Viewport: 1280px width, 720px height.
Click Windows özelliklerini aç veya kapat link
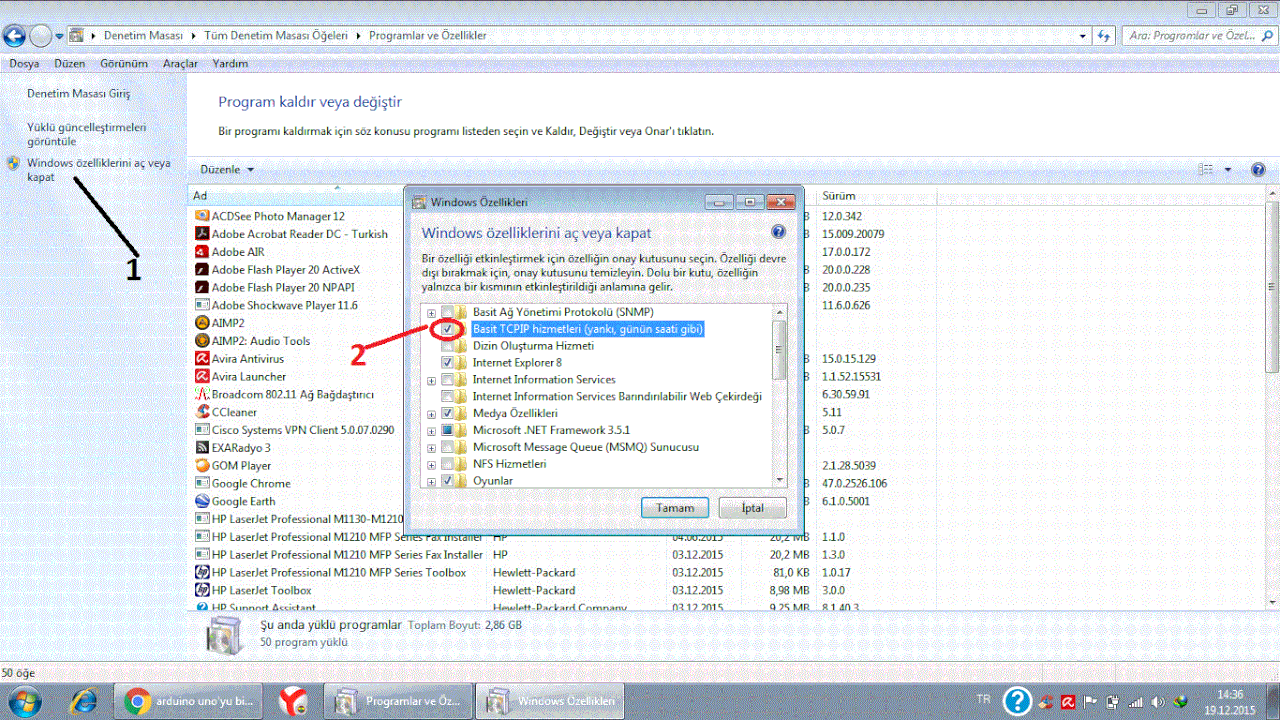99,169
